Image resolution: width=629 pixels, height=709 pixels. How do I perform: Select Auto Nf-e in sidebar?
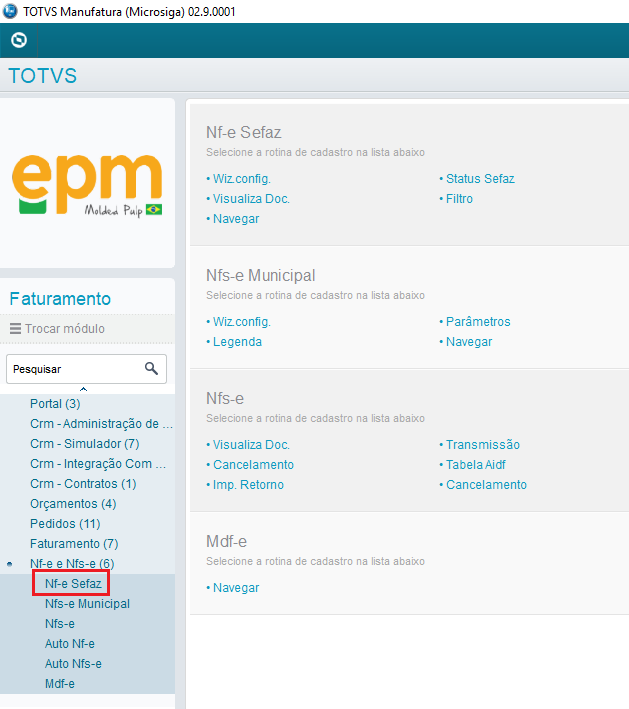pos(70,643)
